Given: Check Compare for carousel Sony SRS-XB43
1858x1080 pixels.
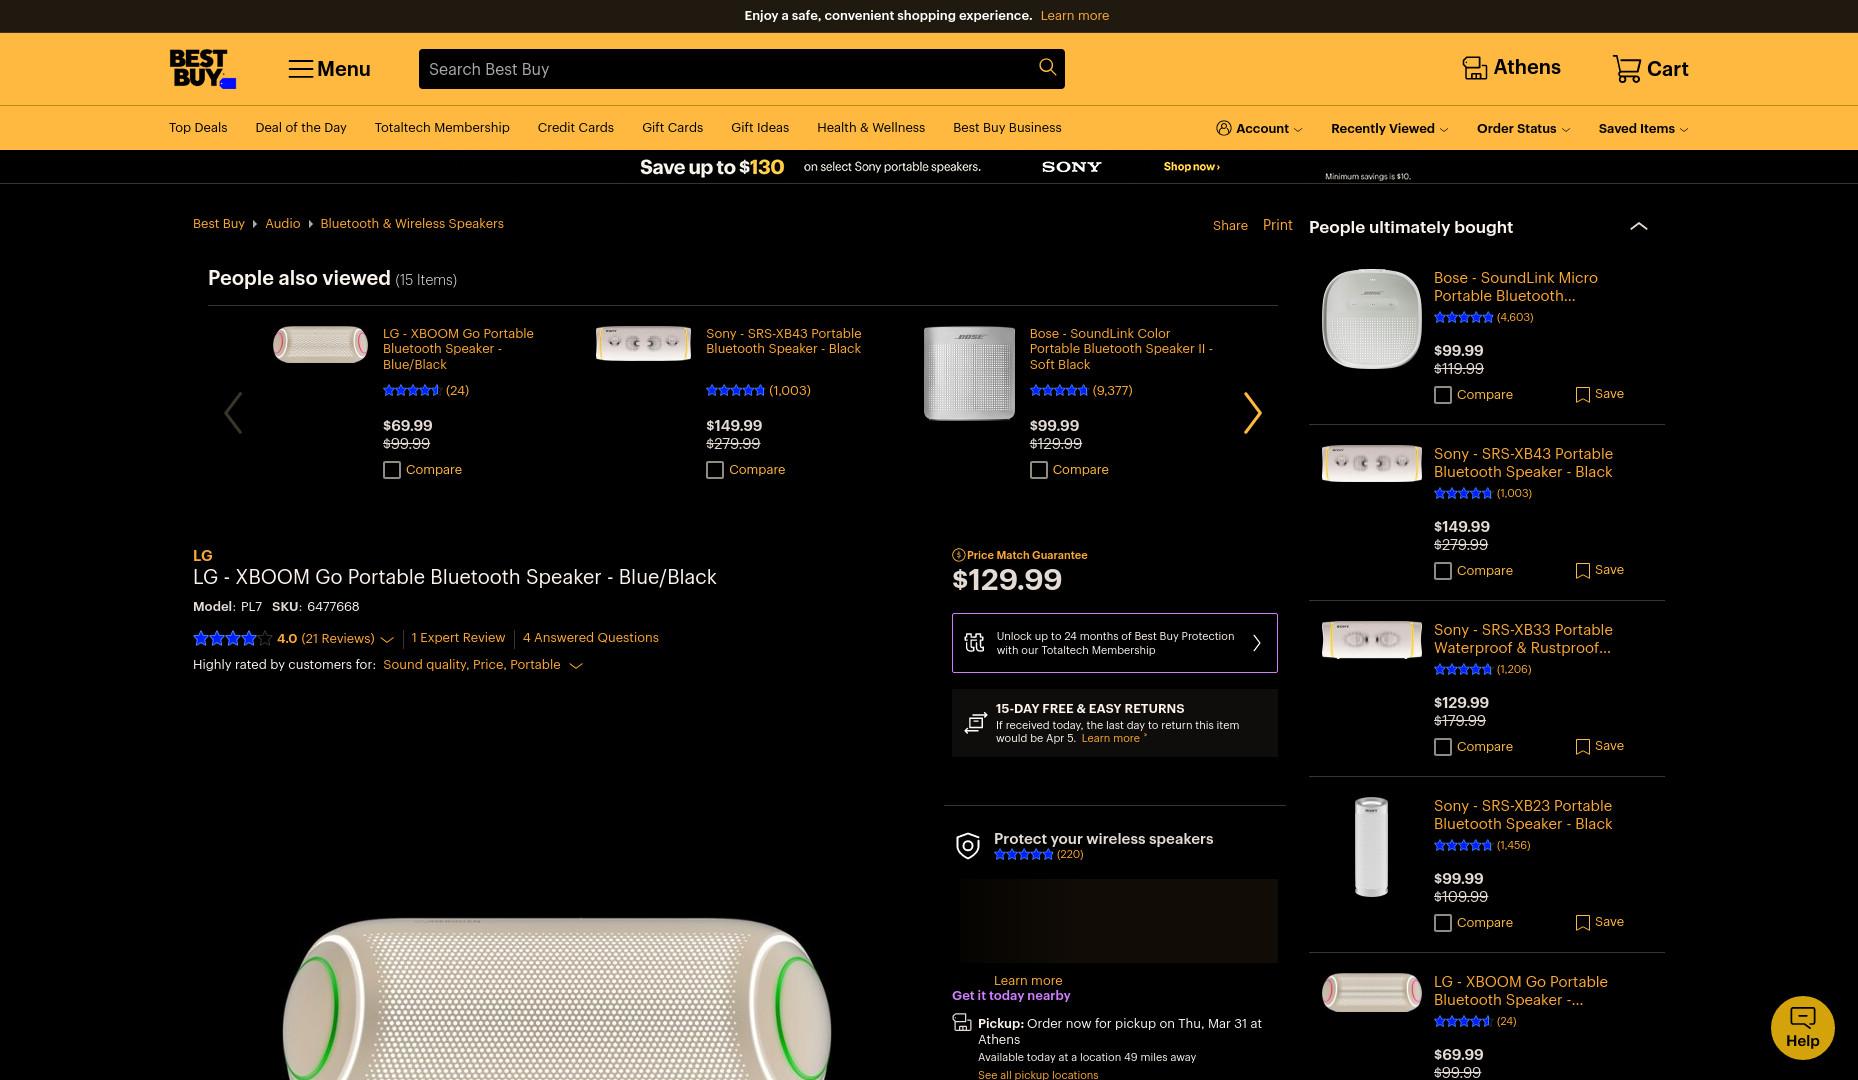Looking at the screenshot, I should 715,470.
